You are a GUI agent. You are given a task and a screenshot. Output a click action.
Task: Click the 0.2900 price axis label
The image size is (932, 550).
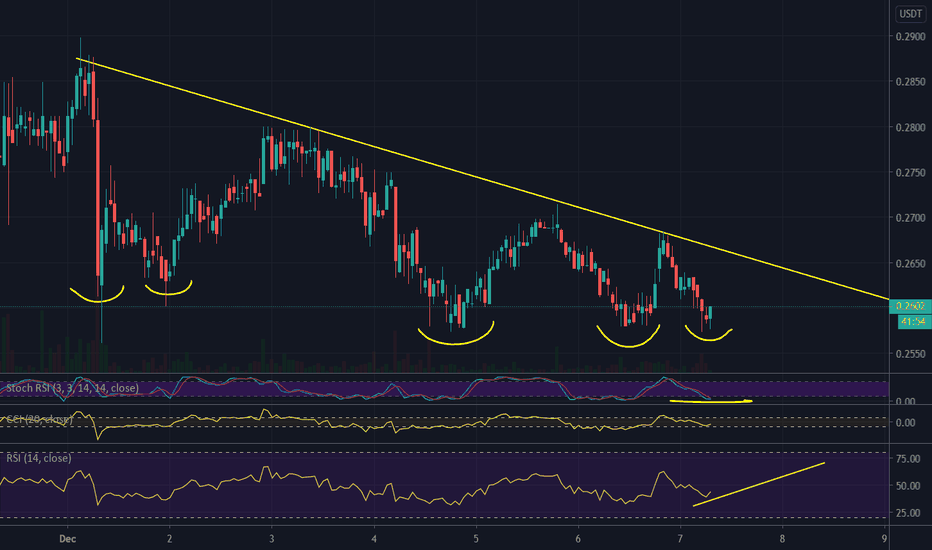coord(910,37)
